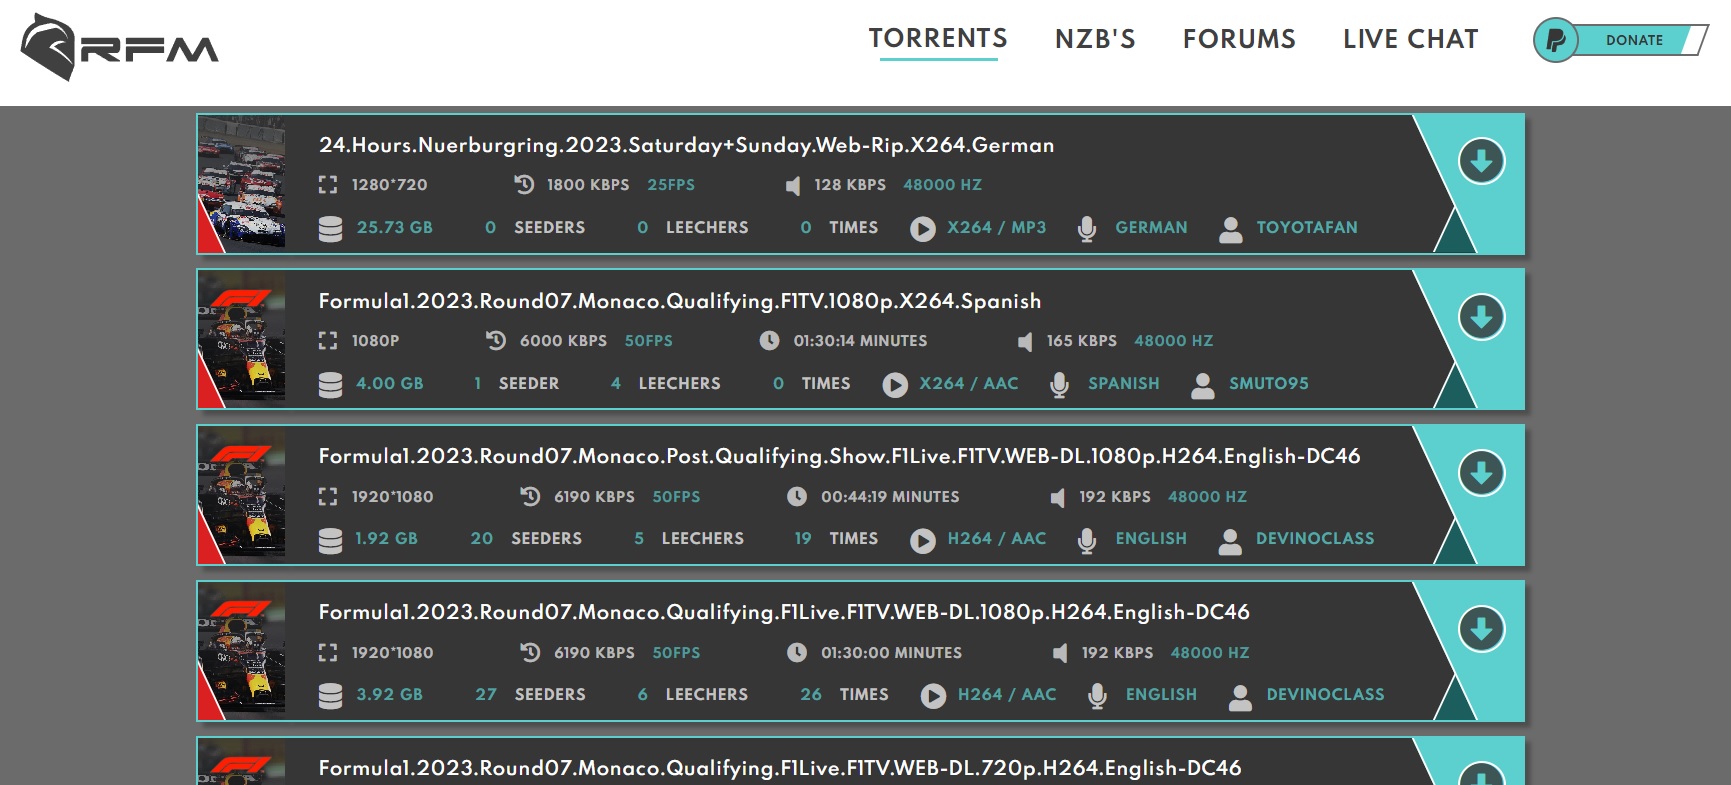Click uploader DEVINOCLASS on 3.92 GB torrent
Screen dimensions: 1731x785
tap(1325, 695)
